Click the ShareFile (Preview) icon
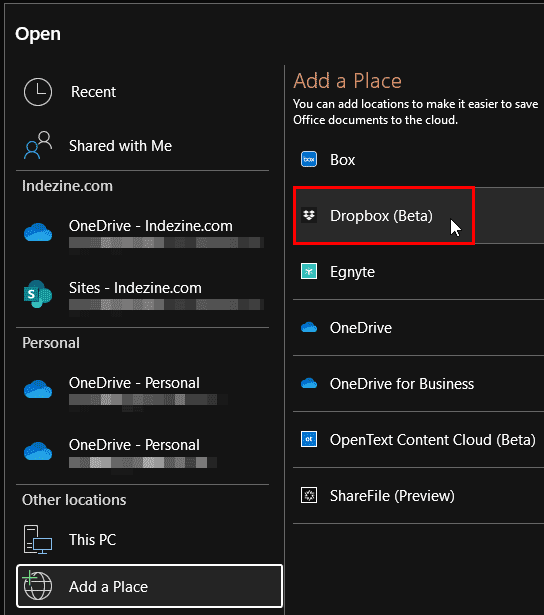Screen dimensions: 544x615 point(309,495)
